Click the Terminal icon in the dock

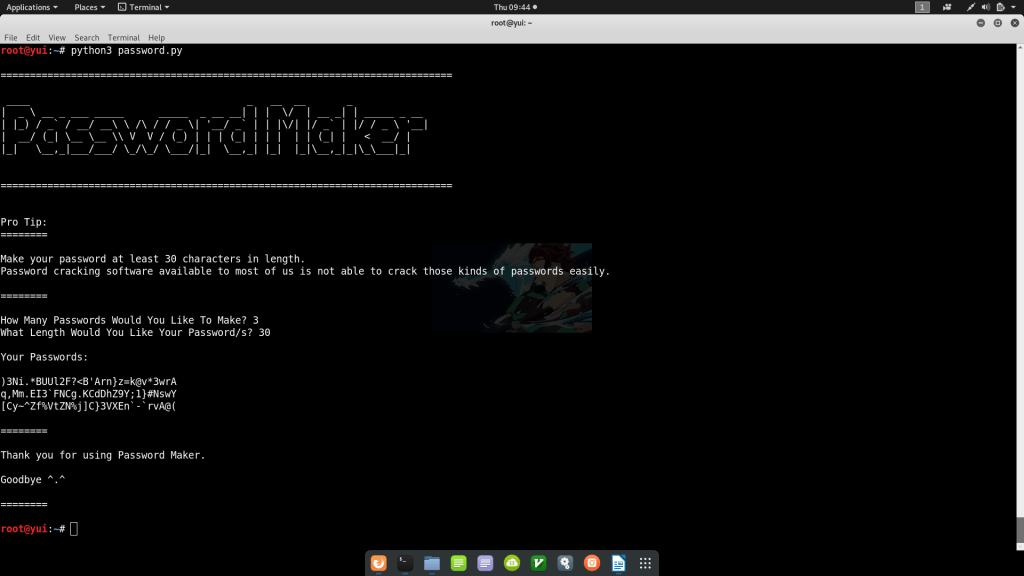[x=405, y=563]
